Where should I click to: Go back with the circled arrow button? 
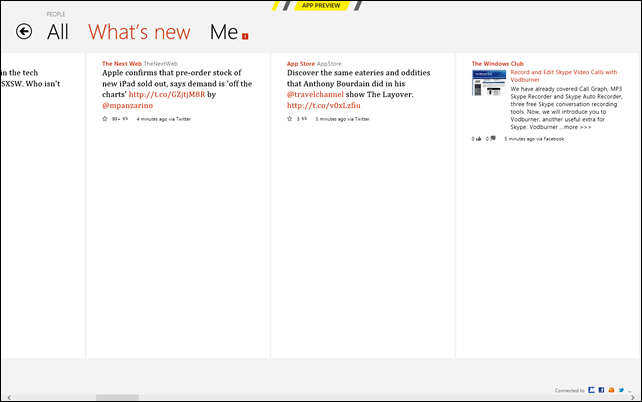[24, 32]
